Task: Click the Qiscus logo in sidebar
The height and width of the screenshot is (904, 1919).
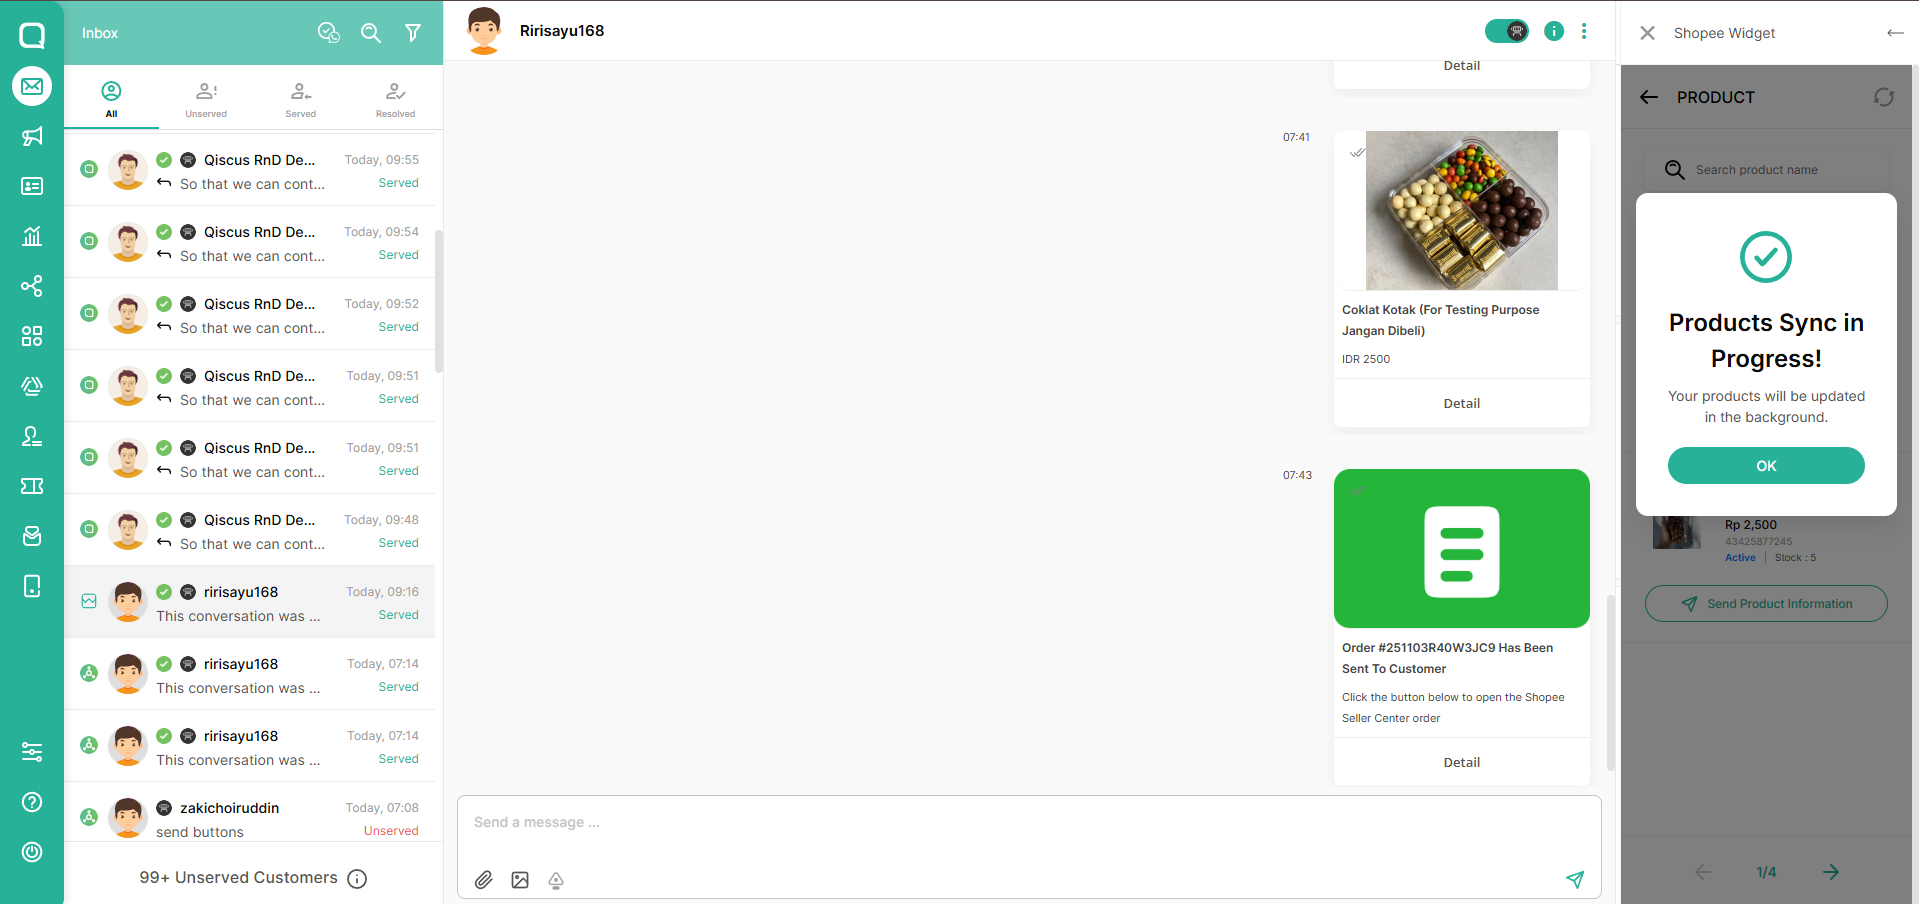Action: tap(32, 35)
